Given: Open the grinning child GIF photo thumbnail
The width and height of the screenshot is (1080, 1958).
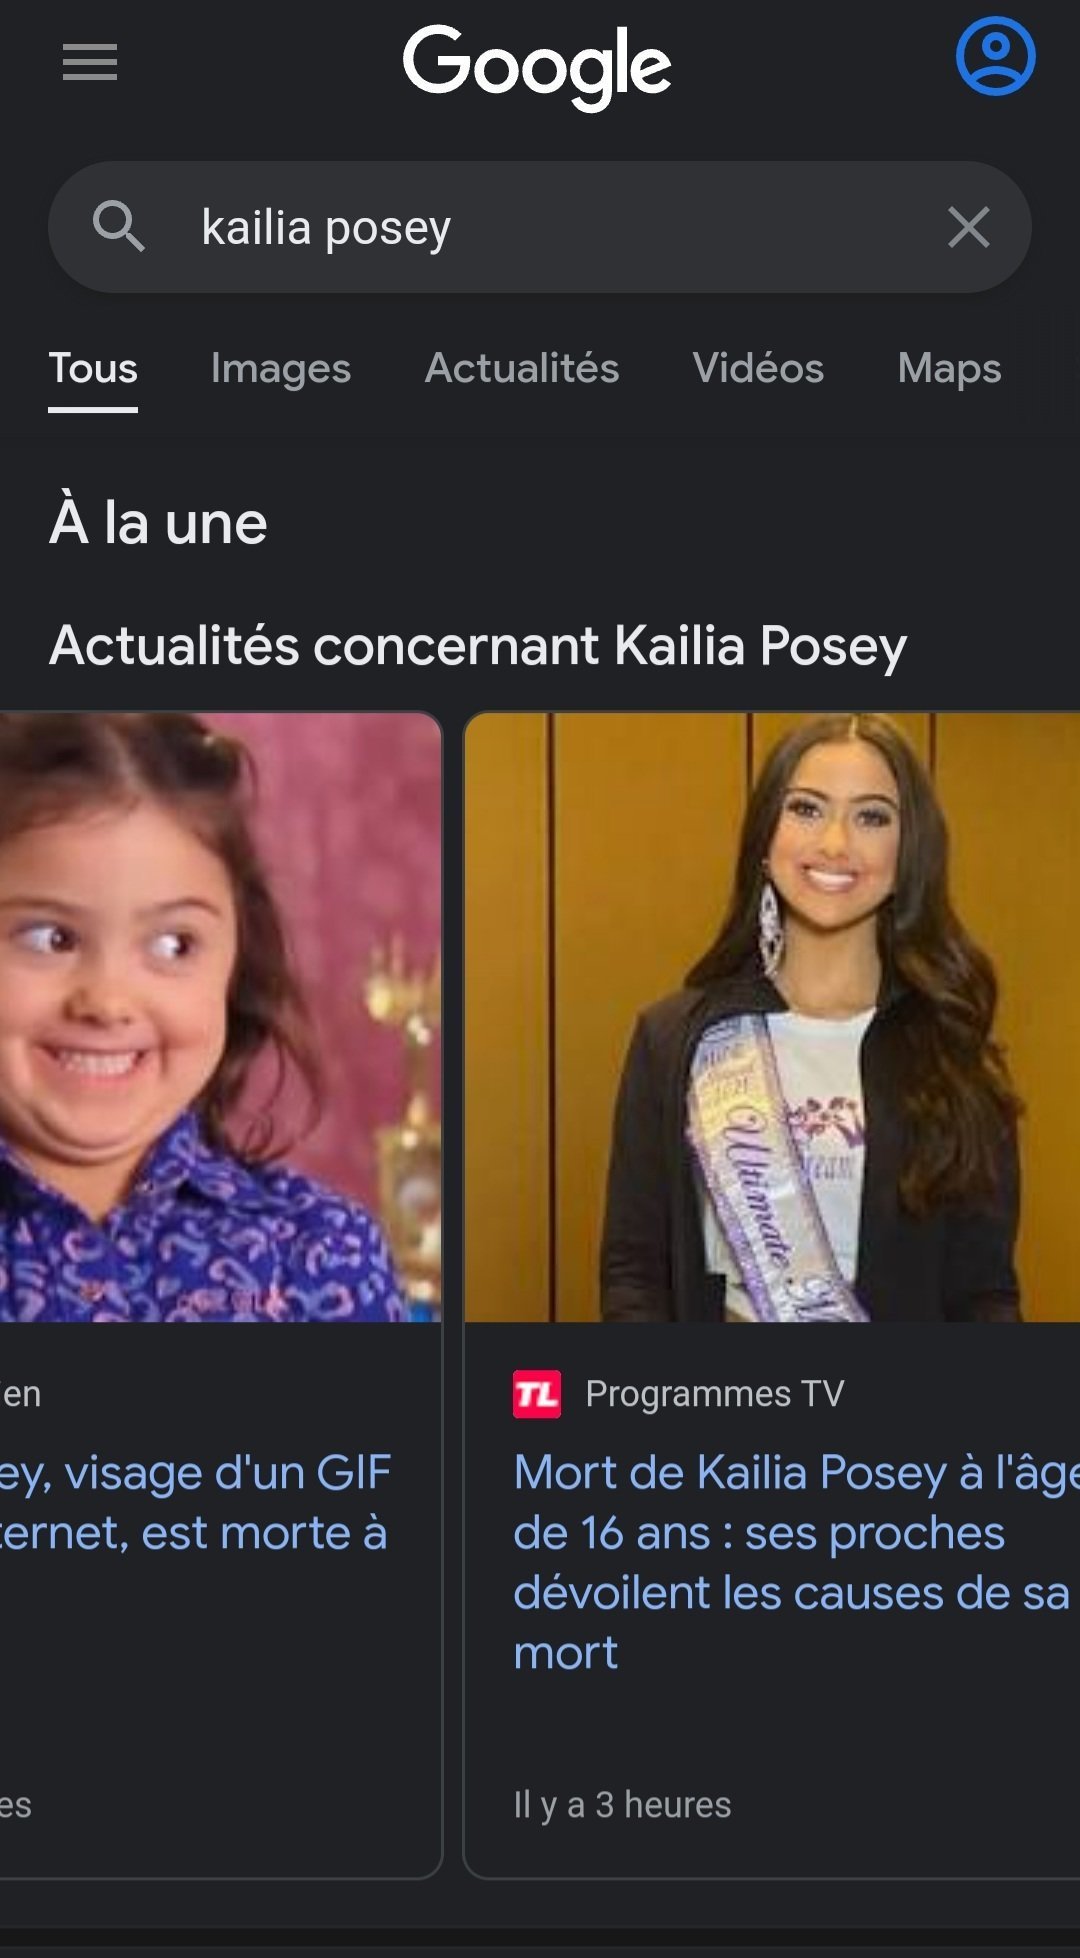Looking at the screenshot, I should 220,1017.
